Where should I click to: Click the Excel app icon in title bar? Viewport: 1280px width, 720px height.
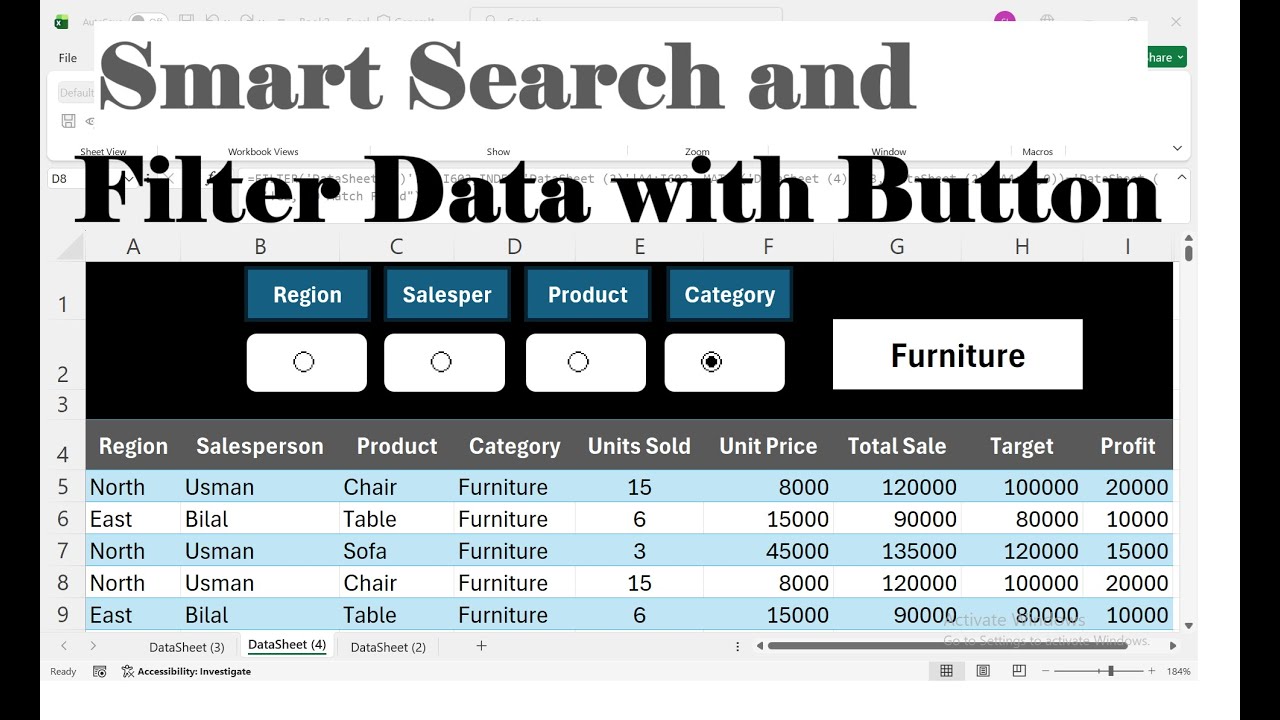62,22
